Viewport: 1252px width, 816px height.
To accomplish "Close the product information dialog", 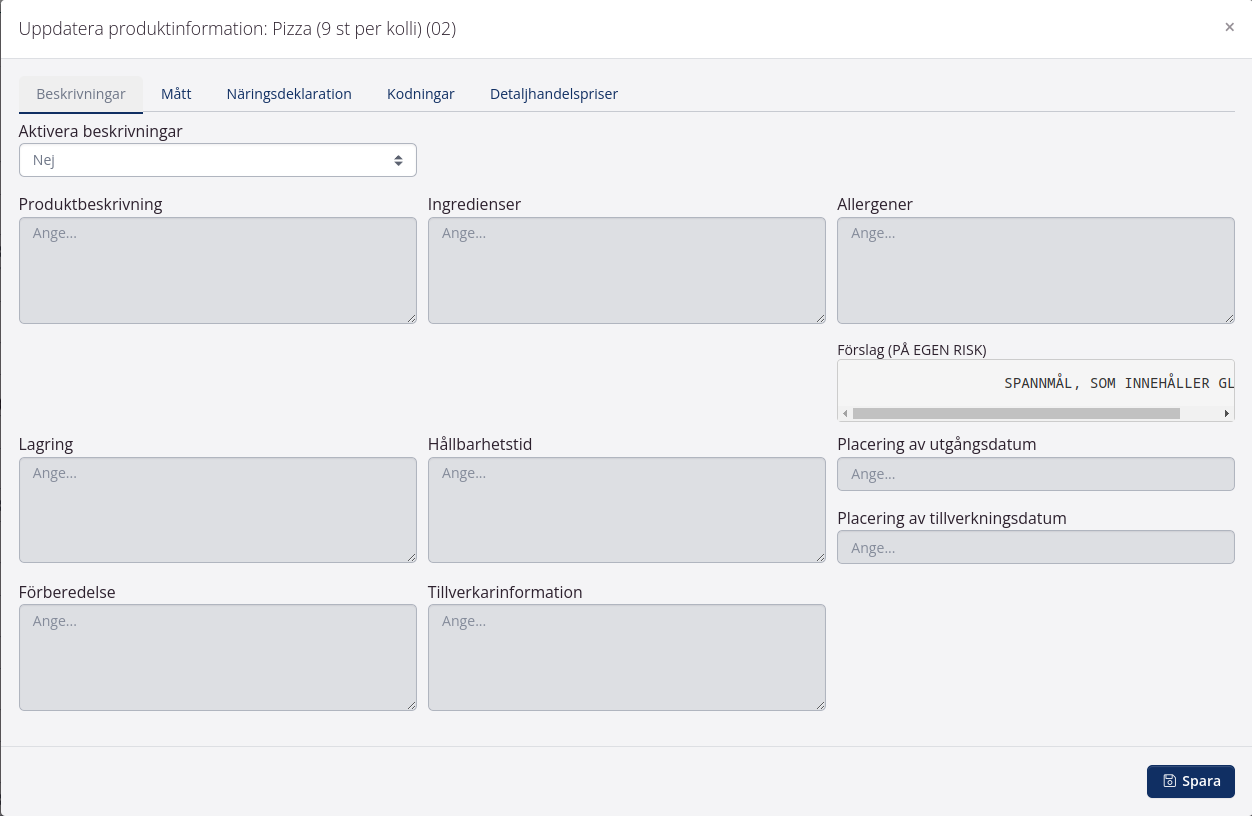I will (1229, 28).
